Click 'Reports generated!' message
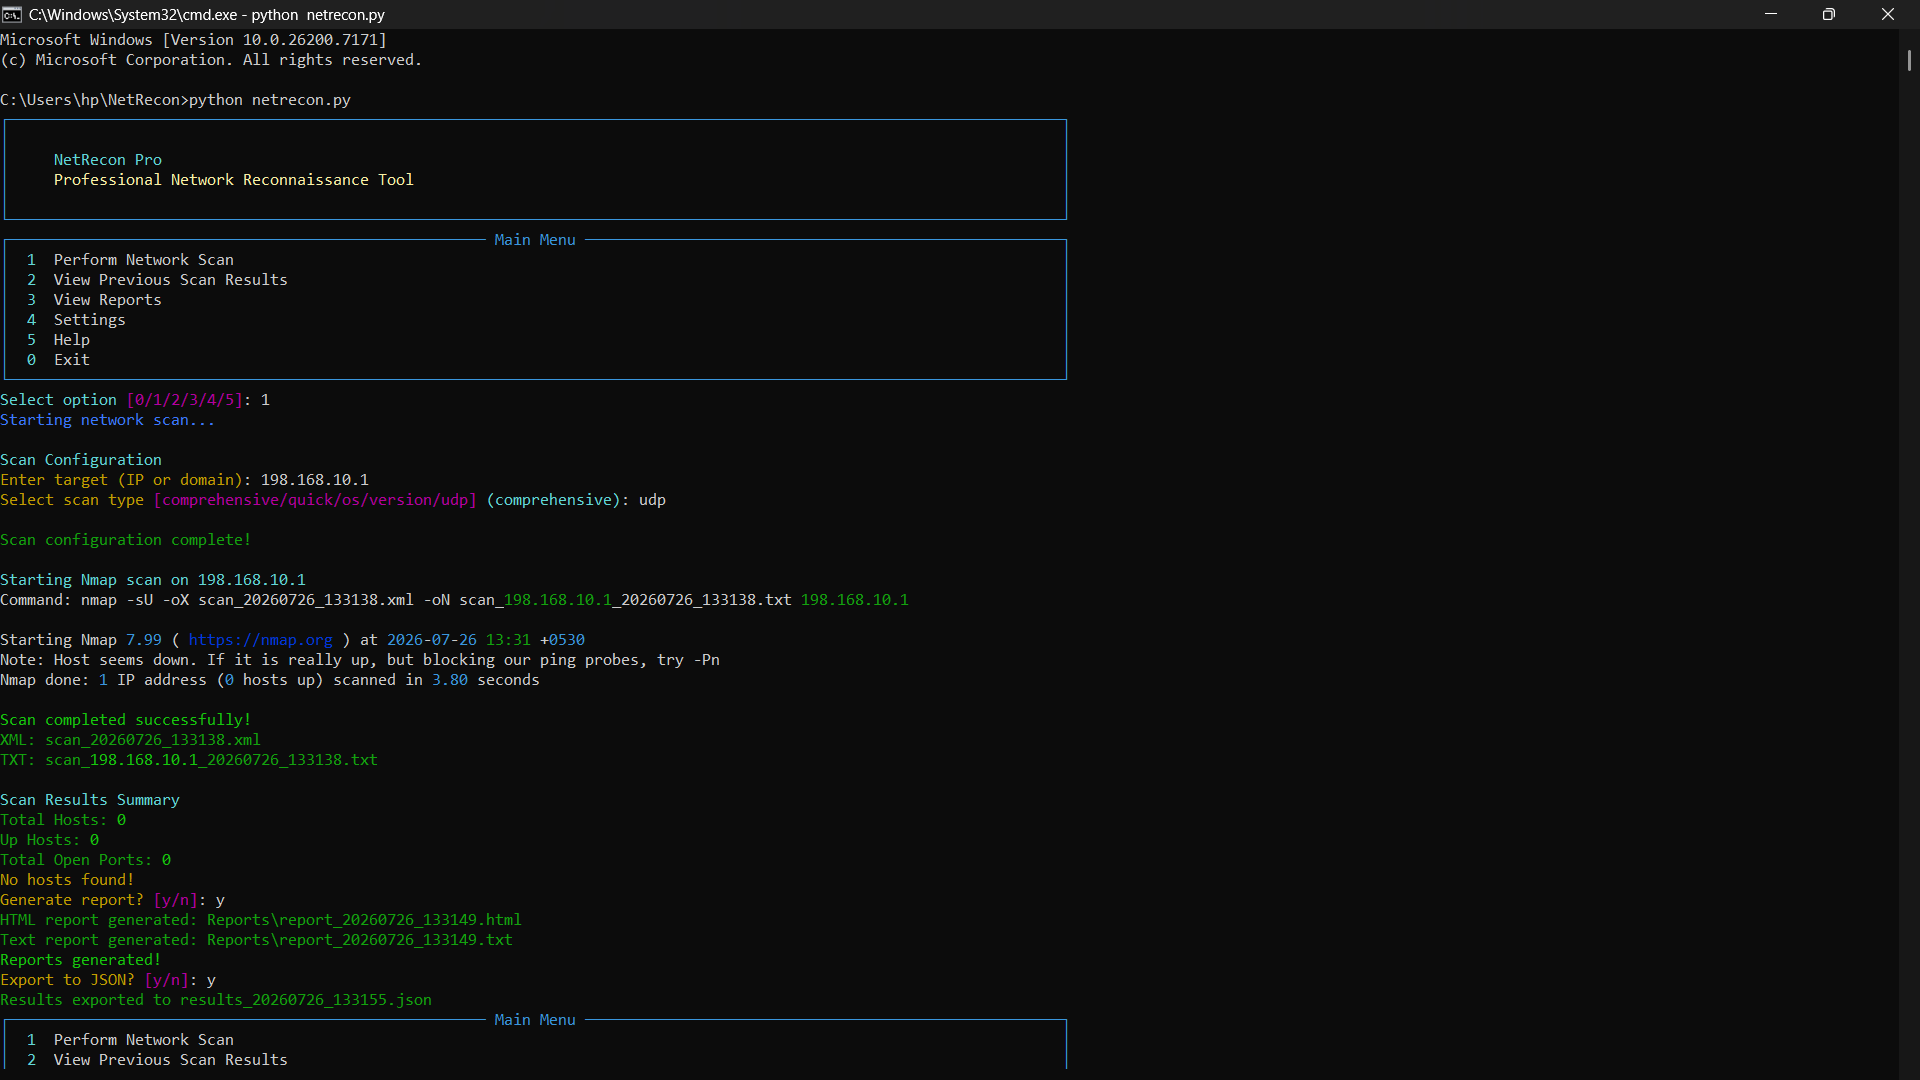 pos(80,960)
